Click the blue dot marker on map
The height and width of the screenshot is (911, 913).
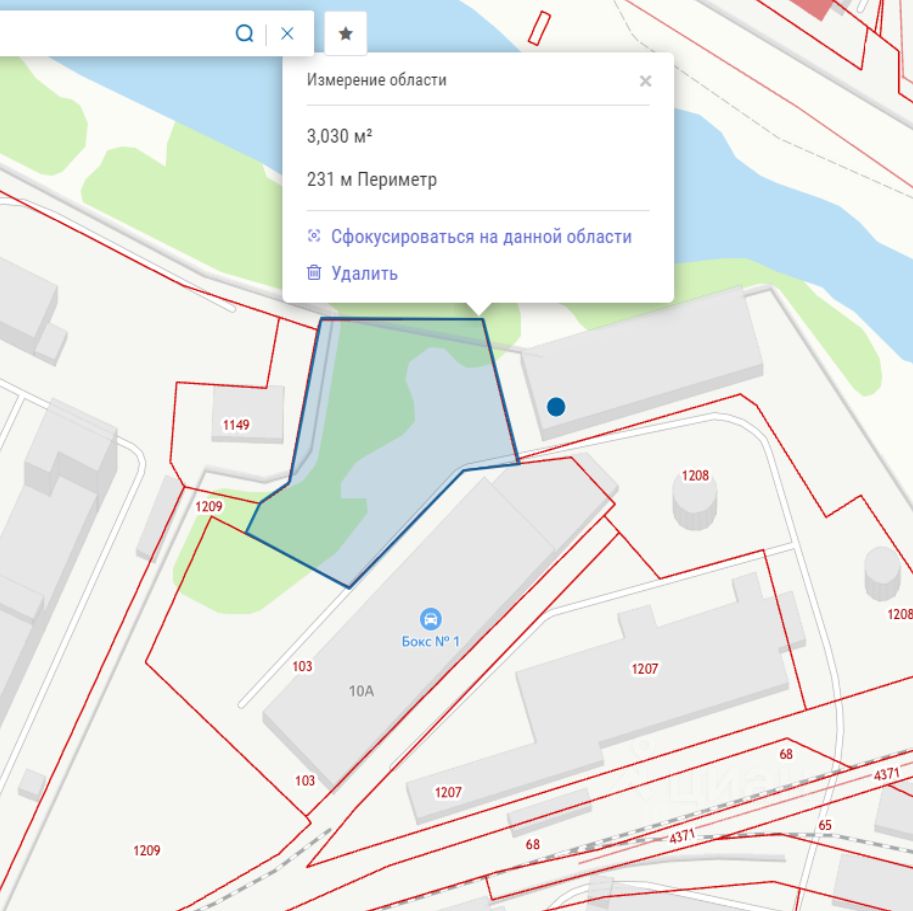(556, 406)
